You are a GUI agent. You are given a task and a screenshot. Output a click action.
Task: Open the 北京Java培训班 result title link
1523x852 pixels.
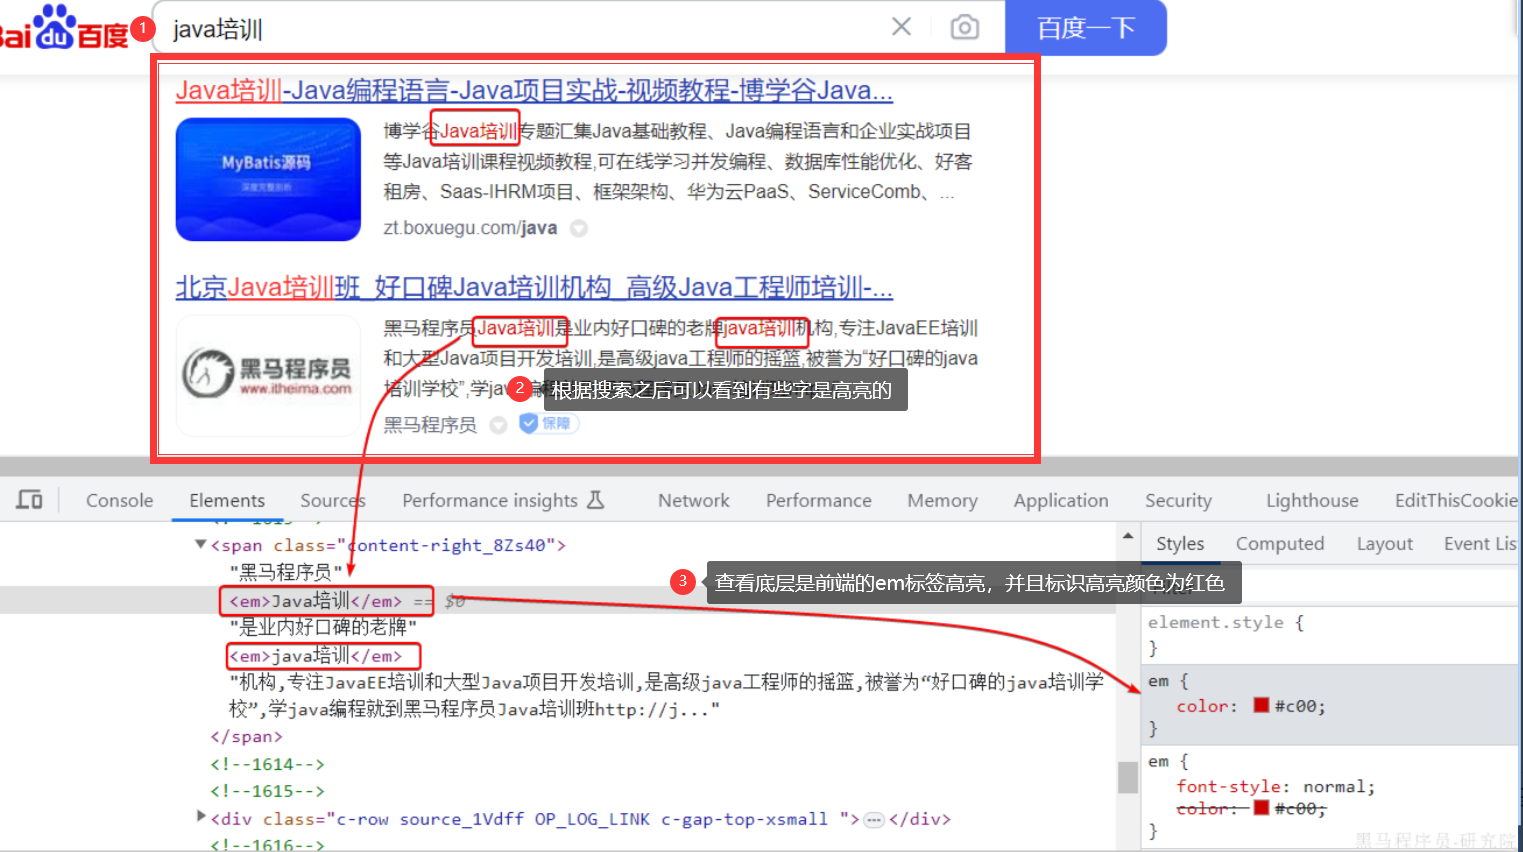click(534, 288)
